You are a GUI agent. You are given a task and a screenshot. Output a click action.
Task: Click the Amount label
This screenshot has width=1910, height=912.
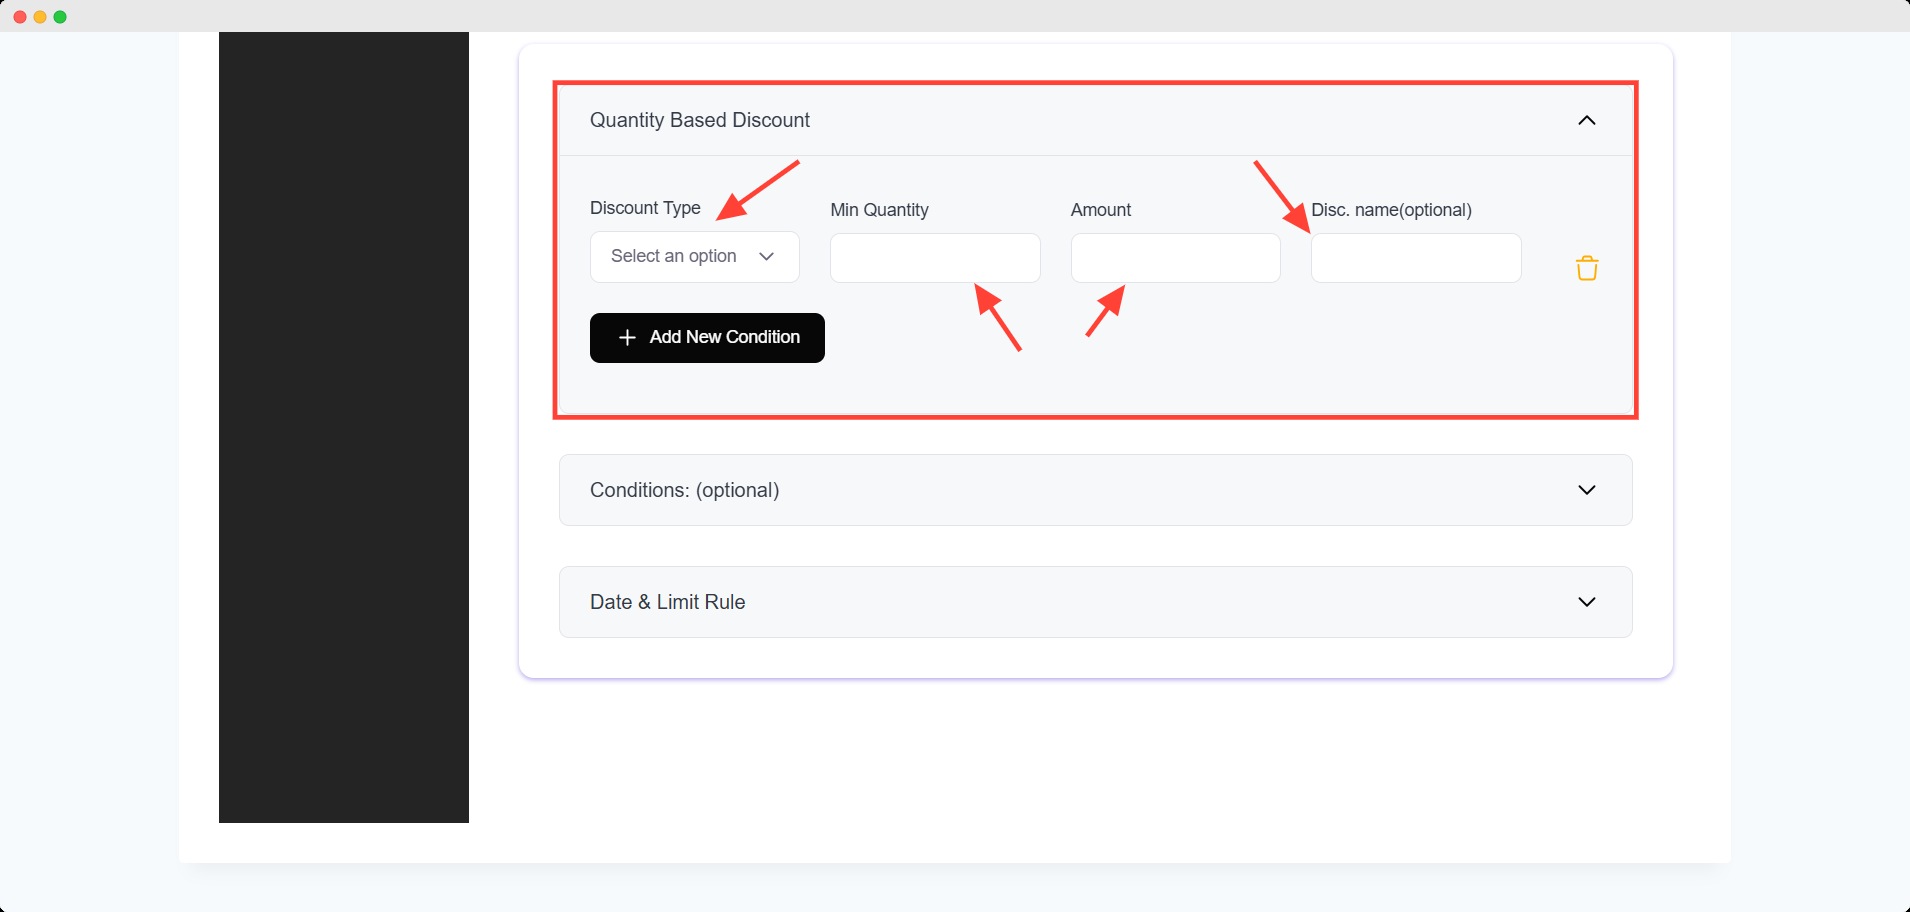(x=1101, y=210)
